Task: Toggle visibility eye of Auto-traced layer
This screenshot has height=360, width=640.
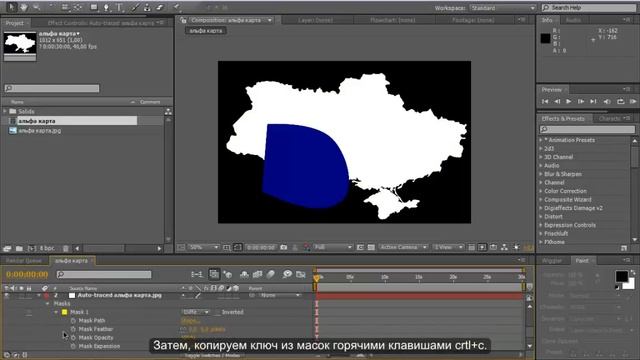Action: point(7,295)
